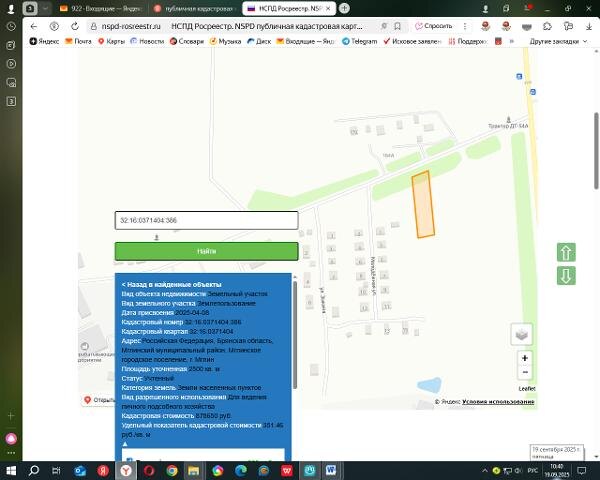This screenshot has width=600, height=480.
Task: Click the cadastral number search field
Action: click(x=206, y=220)
